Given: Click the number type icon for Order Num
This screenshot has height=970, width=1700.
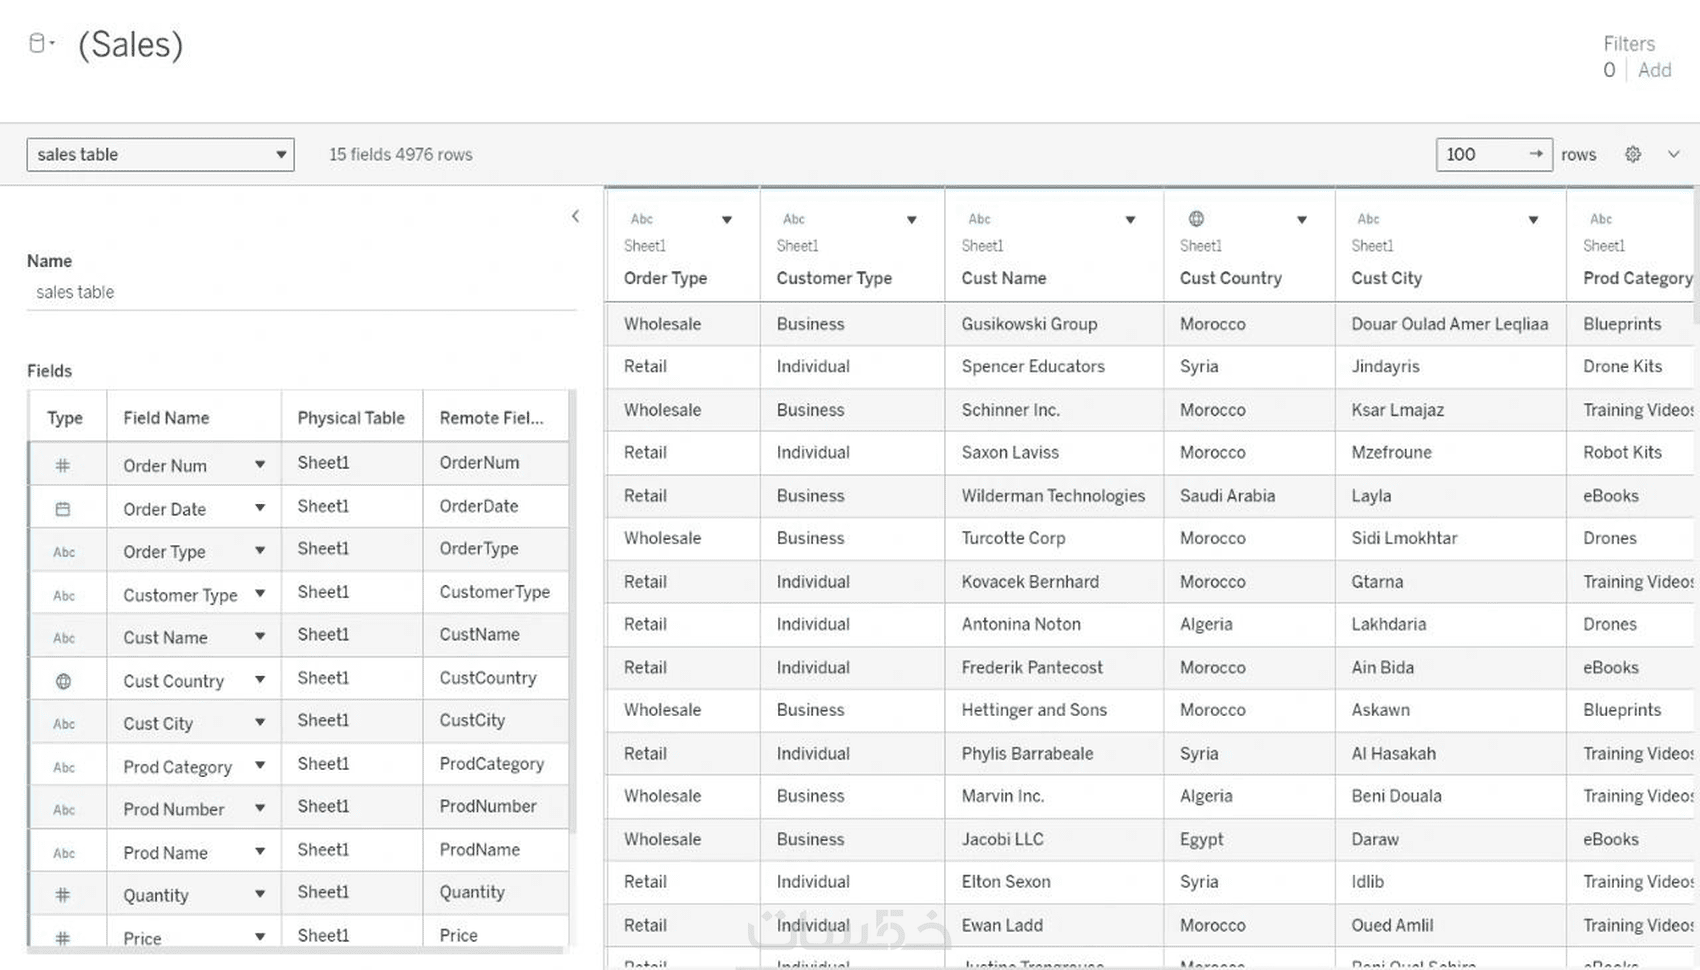Looking at the screenshot, I should pyautogui.click(x=63, y=465).
